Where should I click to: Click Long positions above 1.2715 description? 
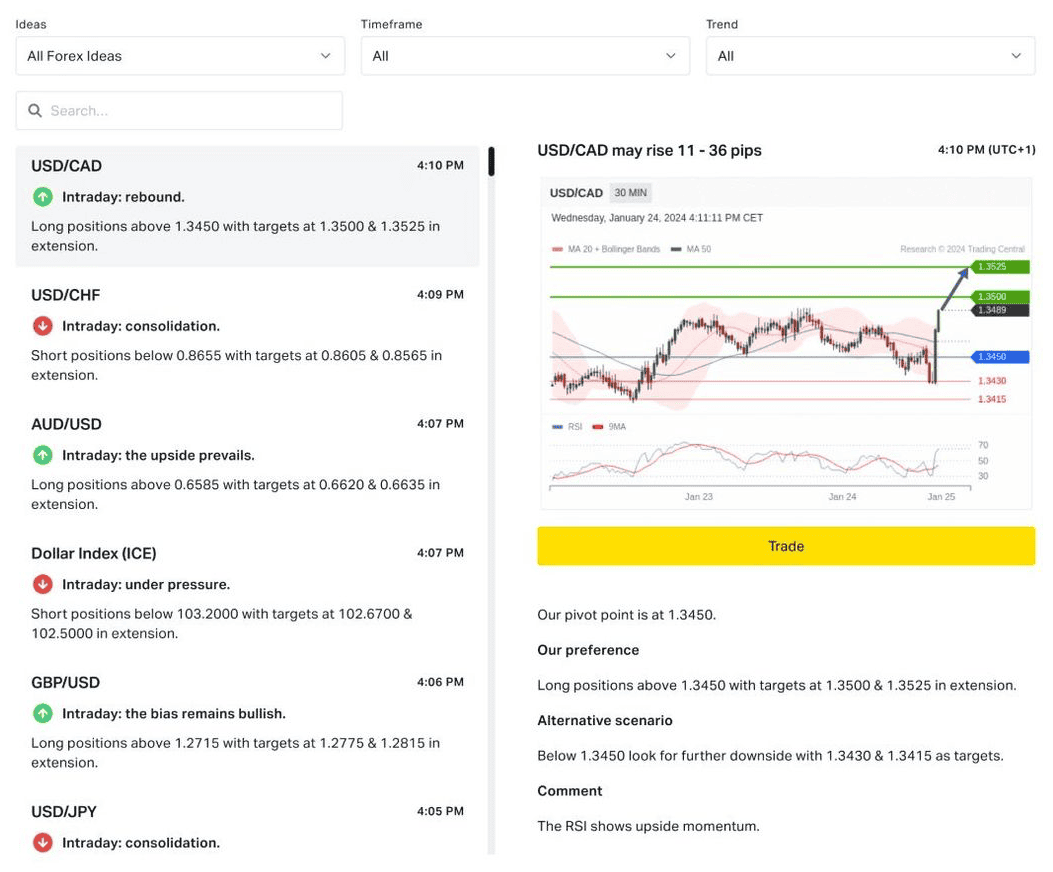click(235, 752)
